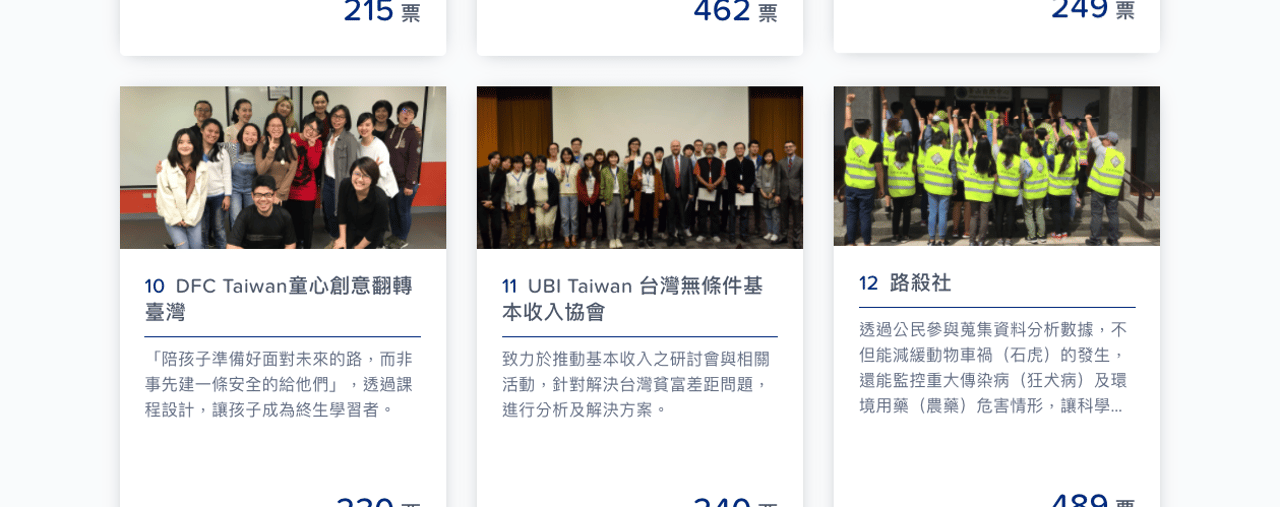The height and width of the screenshot is (507, 1280).
Task: Click the 路殺社 description about 公民參與蒐集資料
Action: pos(993,367)
